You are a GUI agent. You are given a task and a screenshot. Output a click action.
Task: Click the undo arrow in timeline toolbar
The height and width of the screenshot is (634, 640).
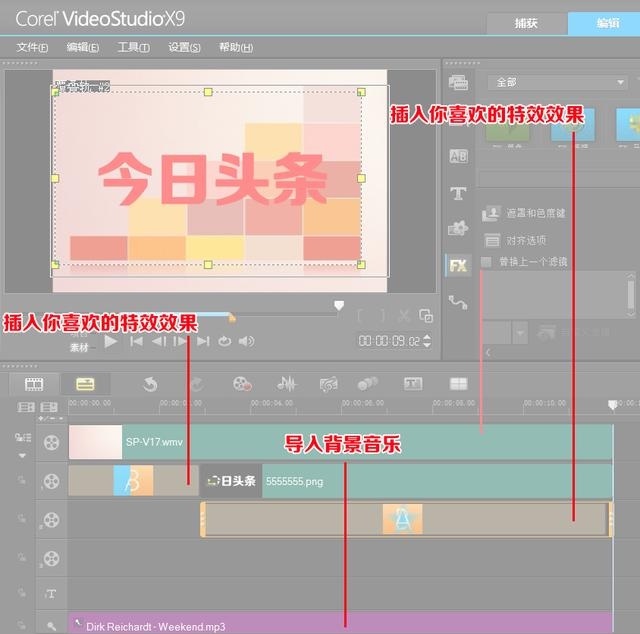(150, 384)
